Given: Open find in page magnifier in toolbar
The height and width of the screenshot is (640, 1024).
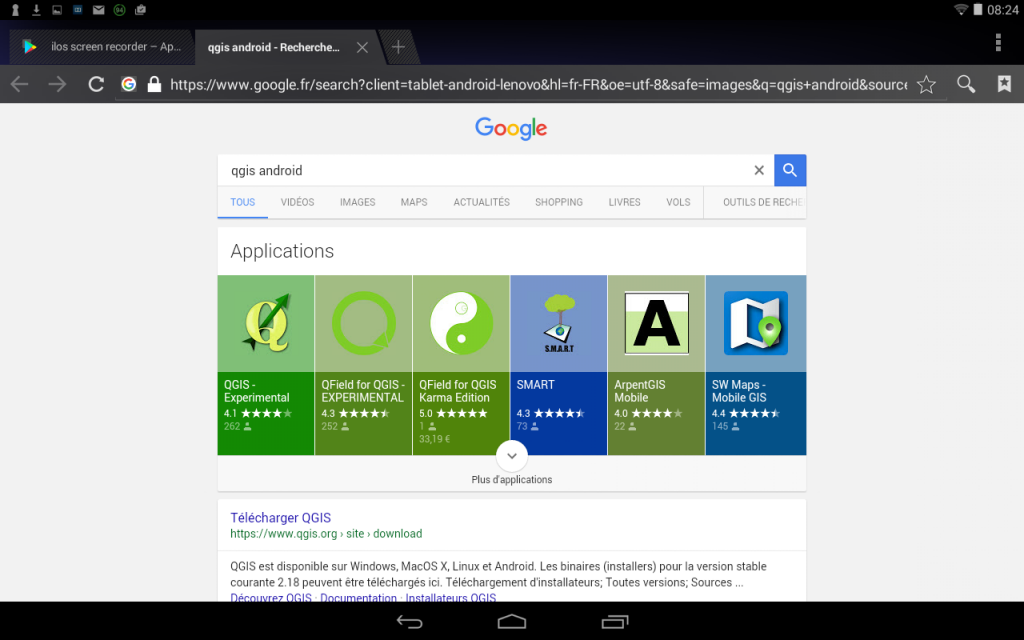Looking at the screenshot, I should point(966,84).
